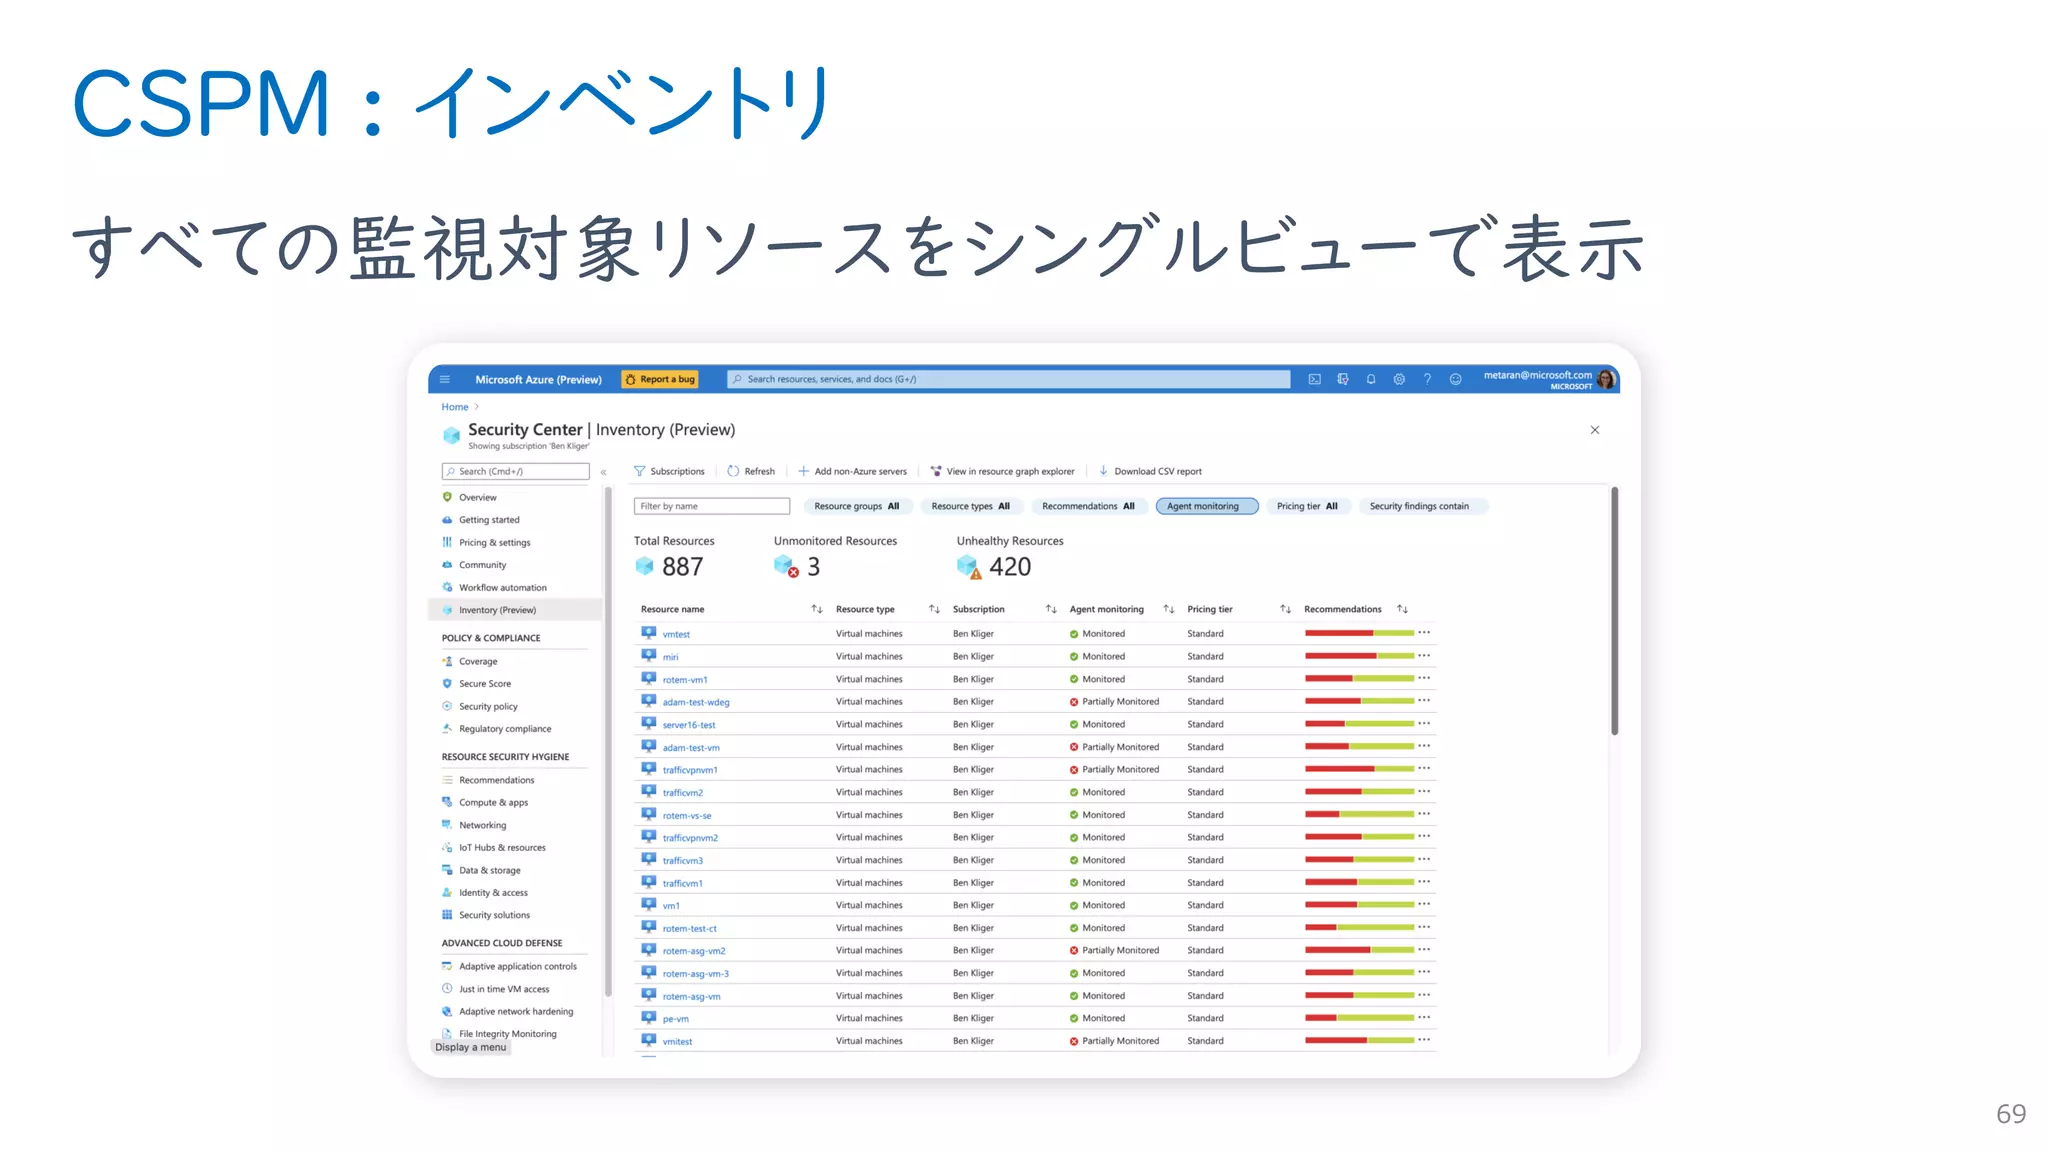Open the feedback smiley icon

pos(1456,379)
